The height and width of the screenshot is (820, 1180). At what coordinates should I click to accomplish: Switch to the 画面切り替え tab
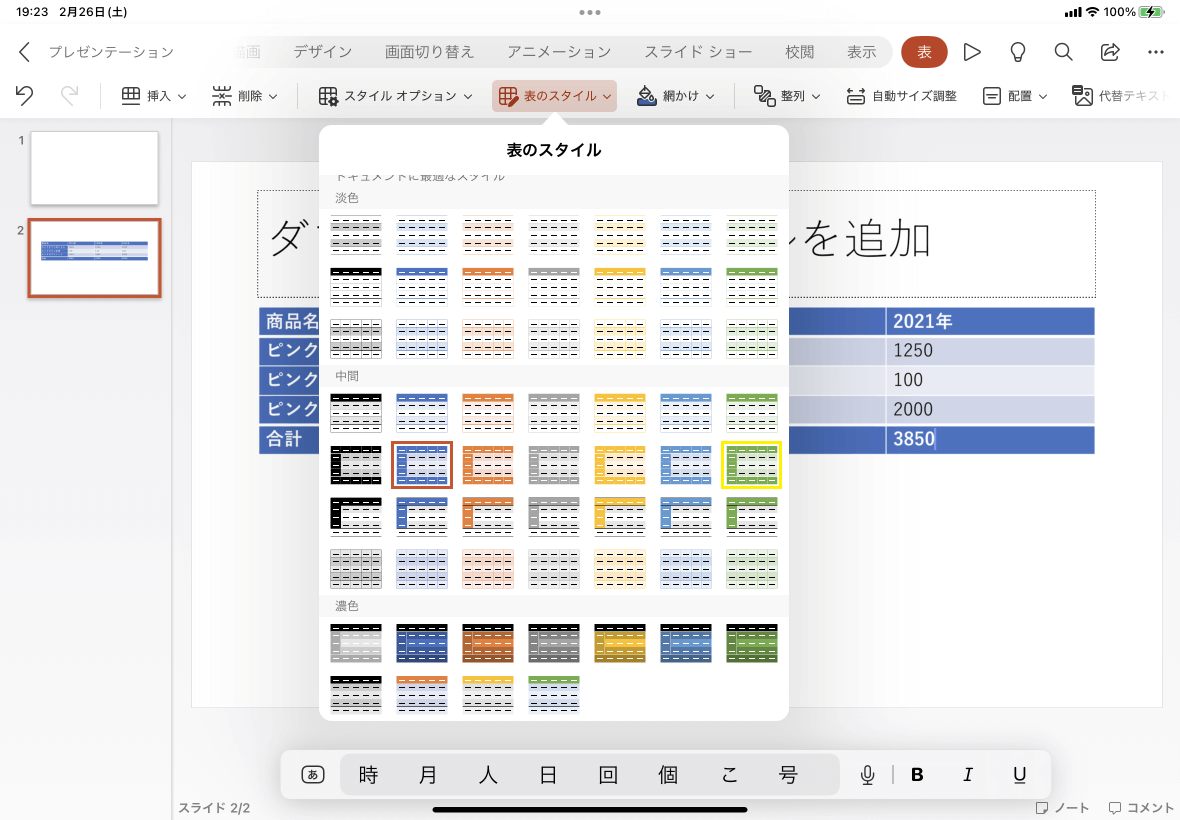tap(430, 52)
